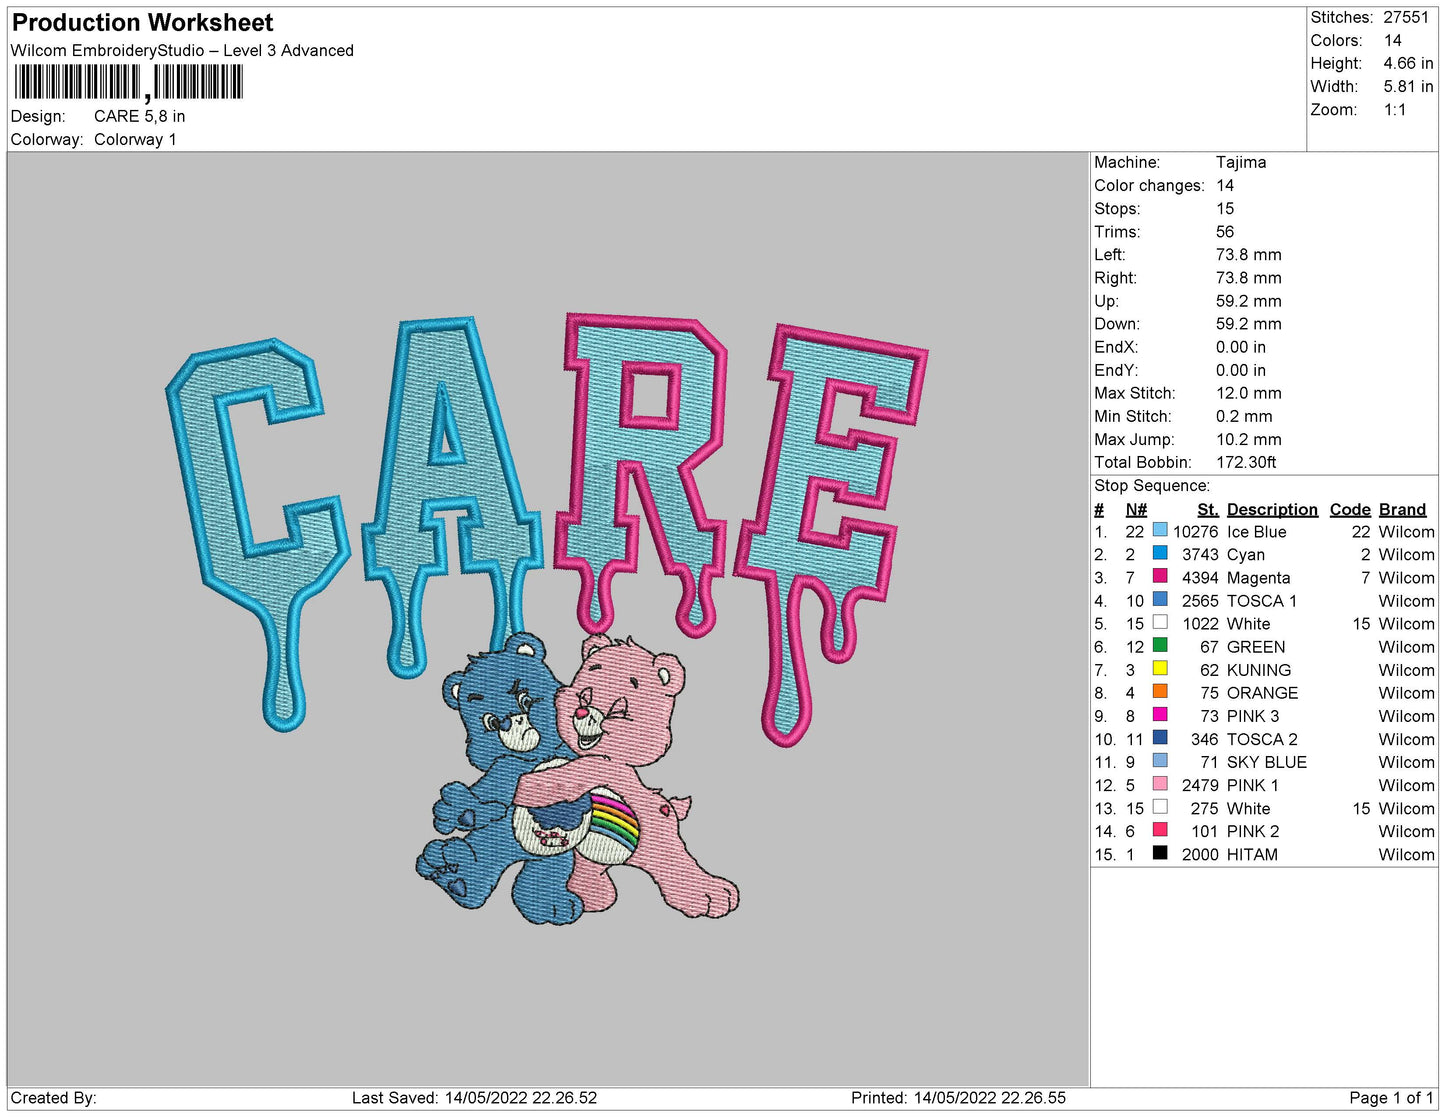Click the St. column header
This screenshot has height=1117, width=1445.
pos(1207,509)
